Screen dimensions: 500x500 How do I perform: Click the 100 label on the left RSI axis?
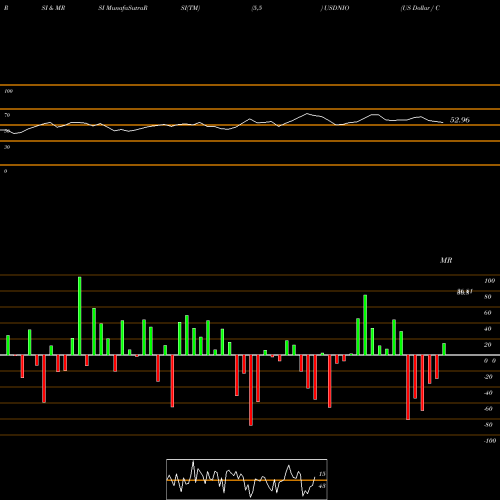[x=8, y=91]
